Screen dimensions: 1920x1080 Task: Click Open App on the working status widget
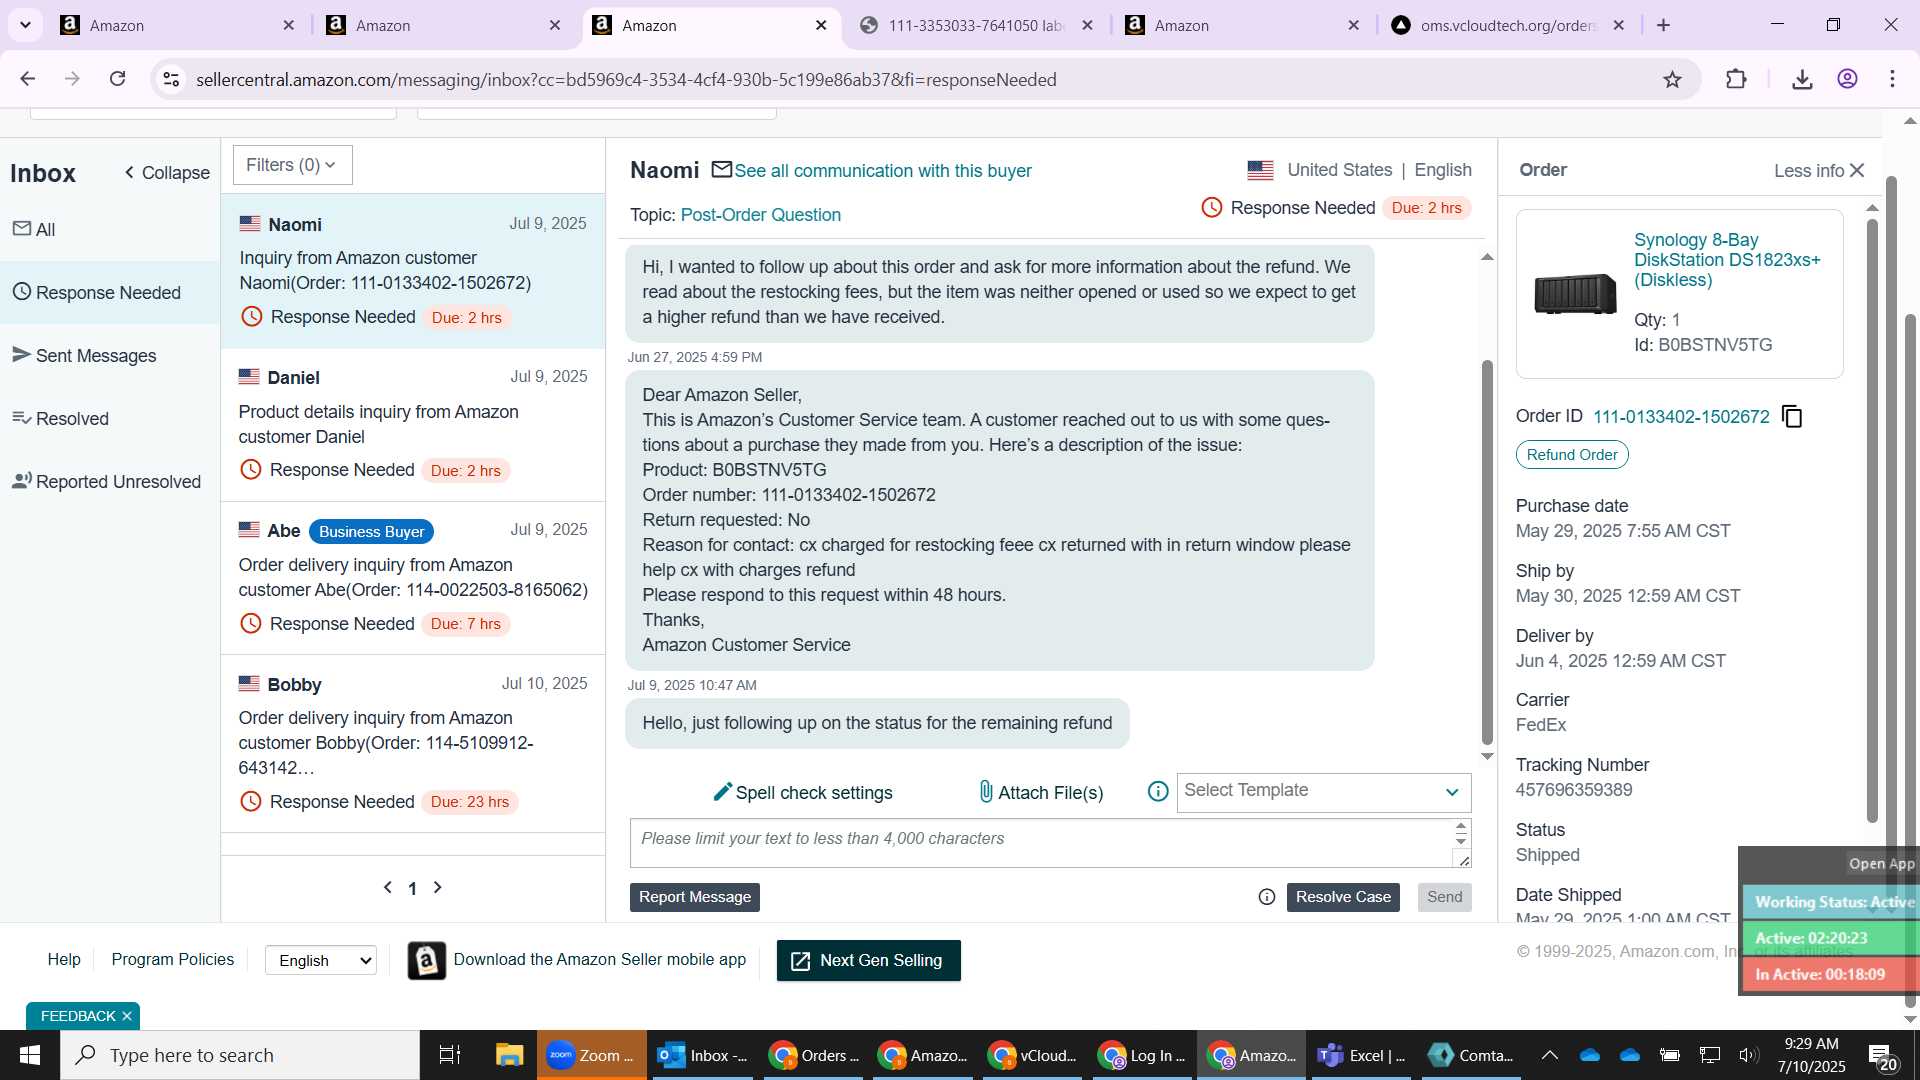tap(1880, 864)
